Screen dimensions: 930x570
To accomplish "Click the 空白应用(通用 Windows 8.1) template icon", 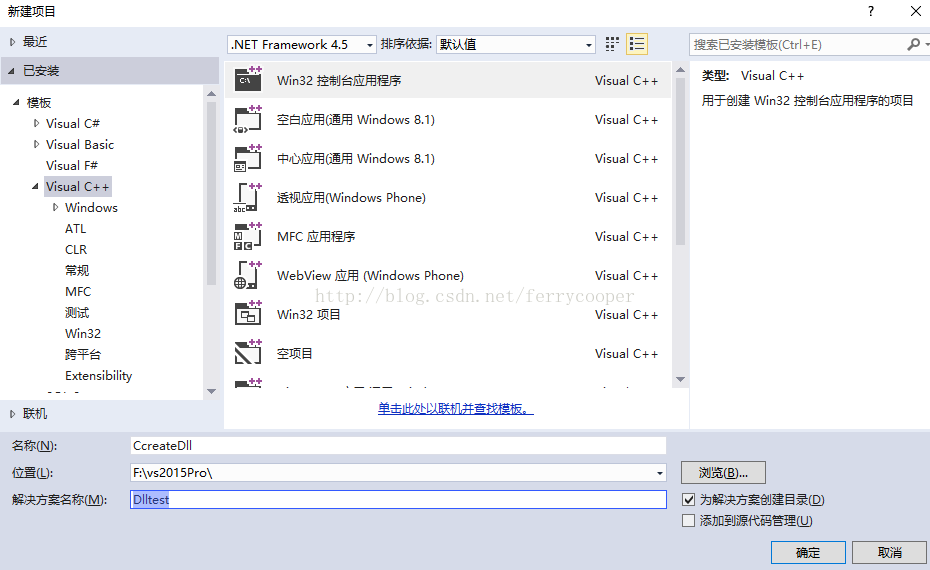I will coord(248,119).
